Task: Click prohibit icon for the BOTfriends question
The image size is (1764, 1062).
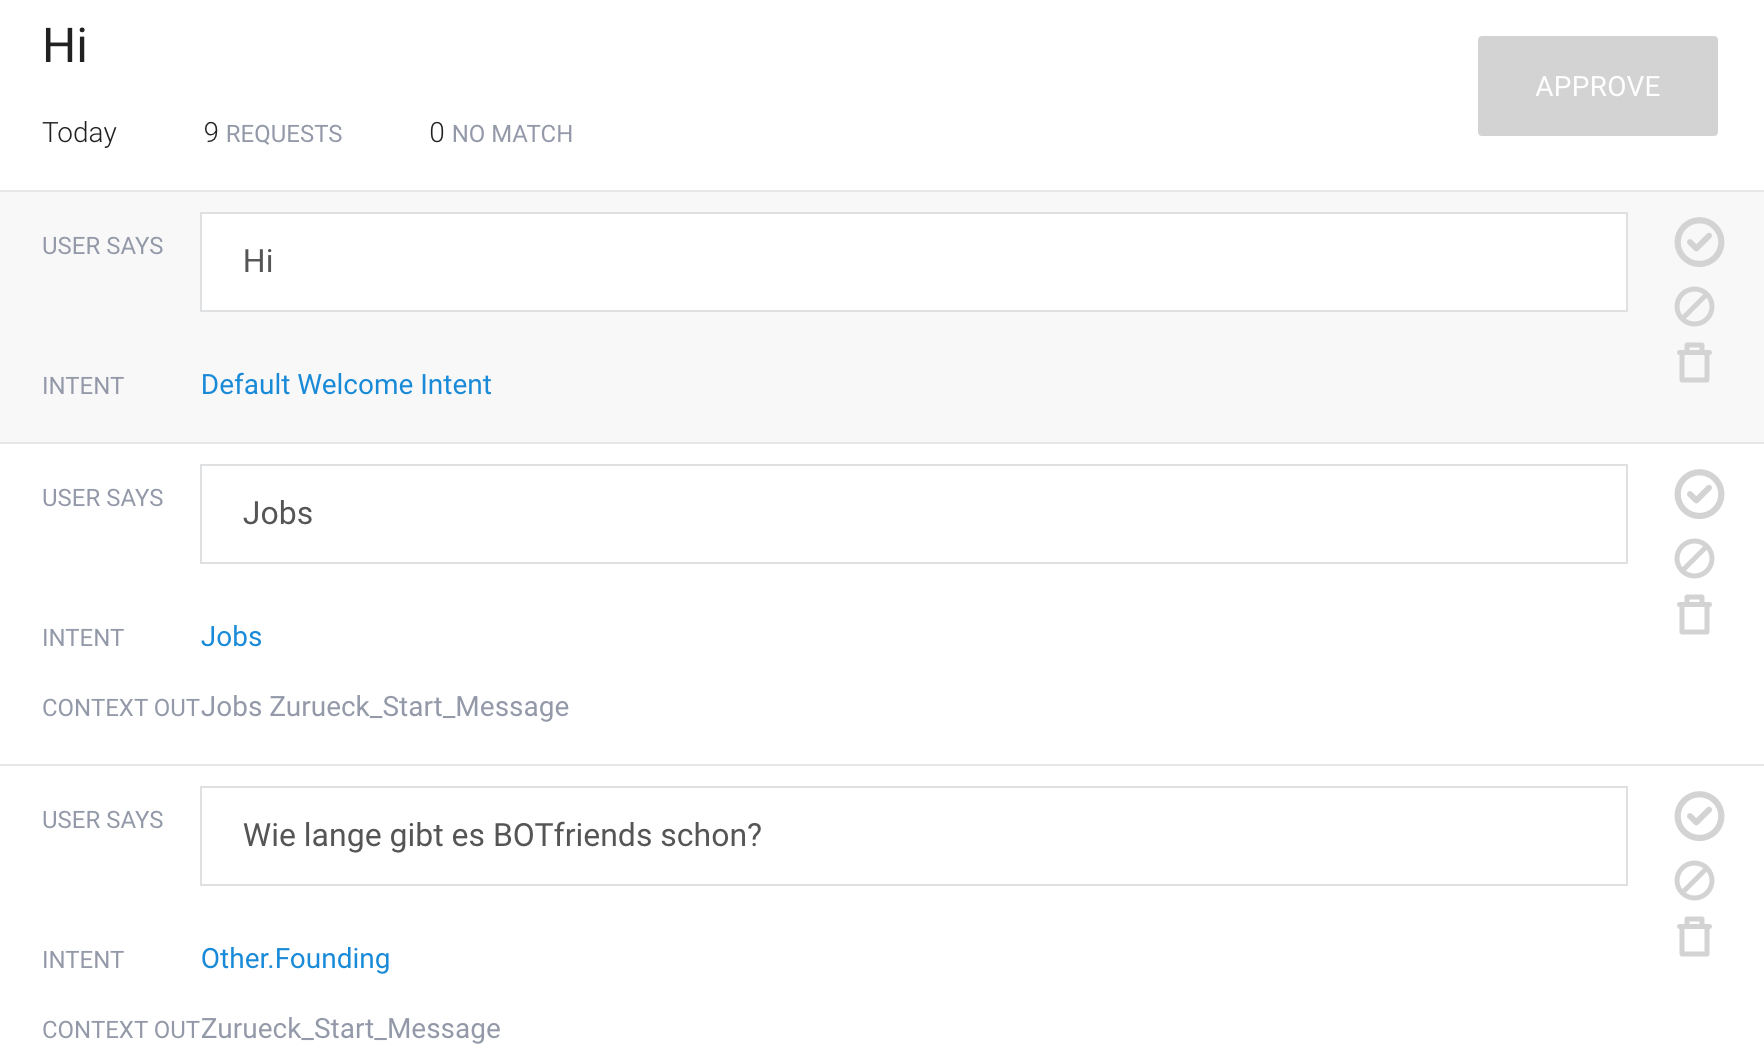Action: (1694, 880)
